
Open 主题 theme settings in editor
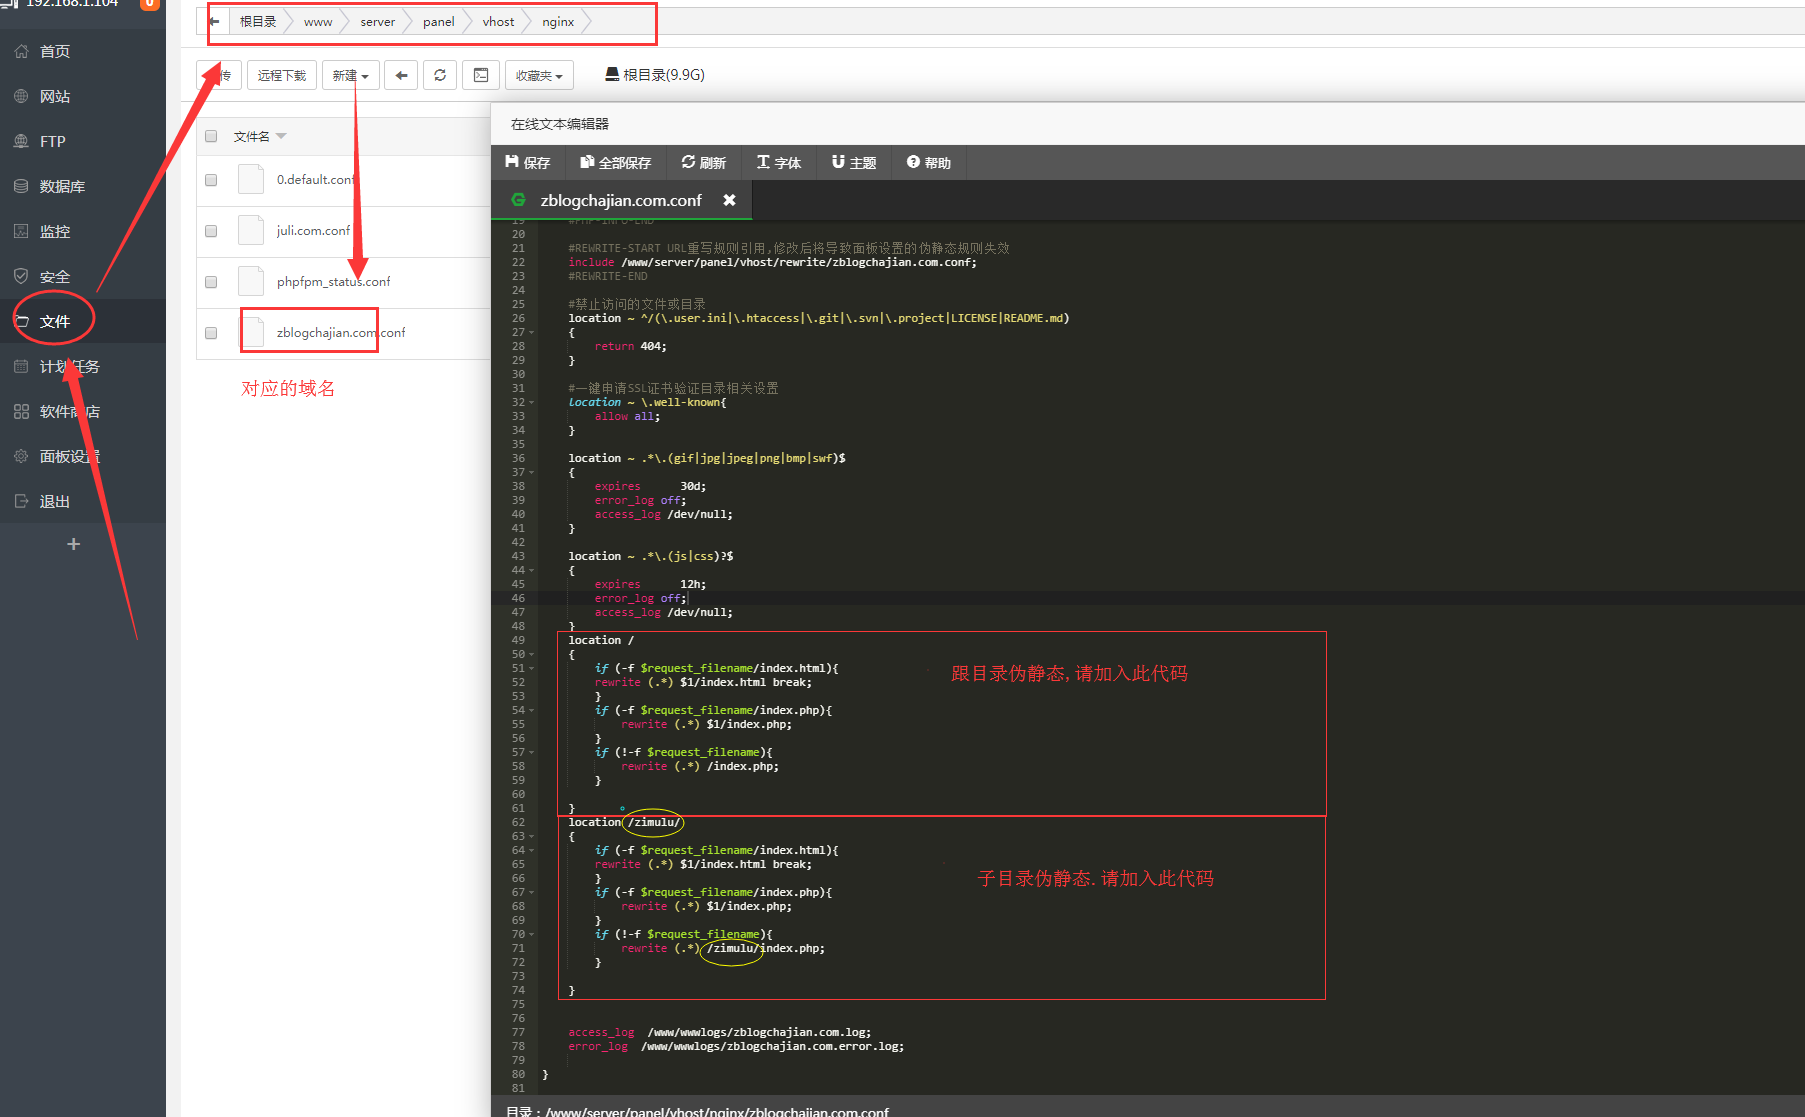[x=854, y=162]
